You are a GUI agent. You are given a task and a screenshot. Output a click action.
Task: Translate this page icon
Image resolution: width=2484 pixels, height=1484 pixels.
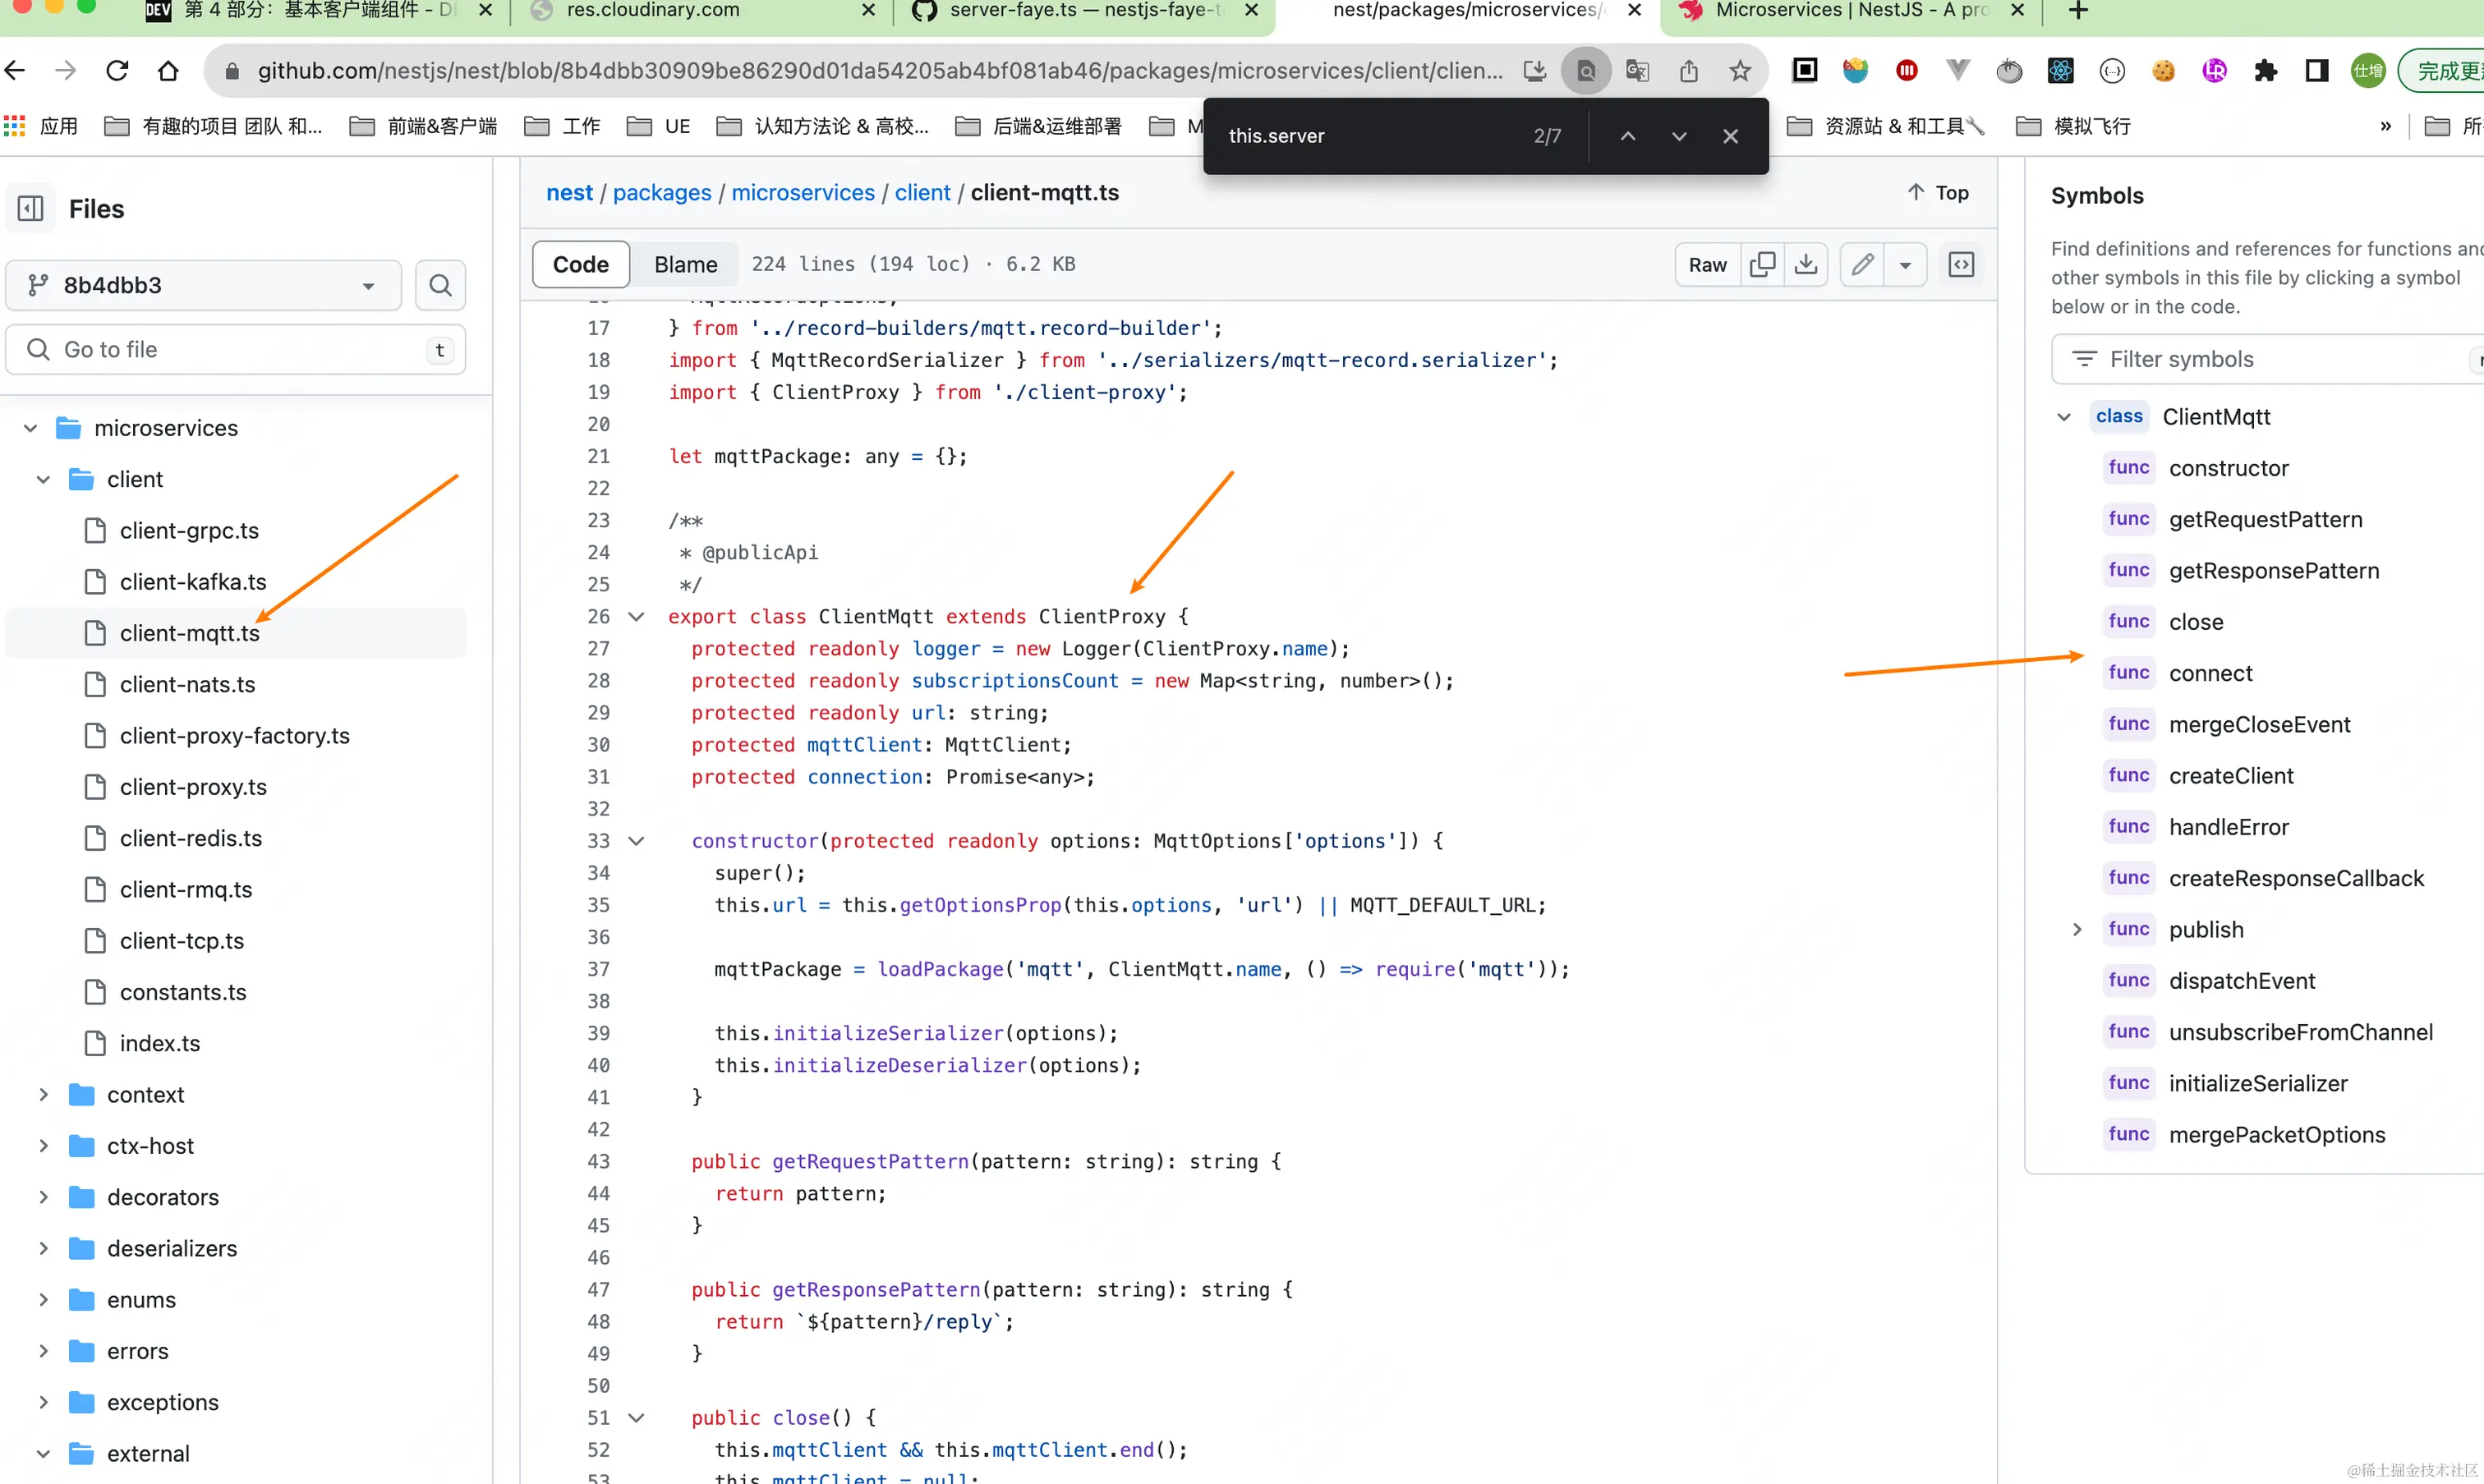[x=1637, y=70]
